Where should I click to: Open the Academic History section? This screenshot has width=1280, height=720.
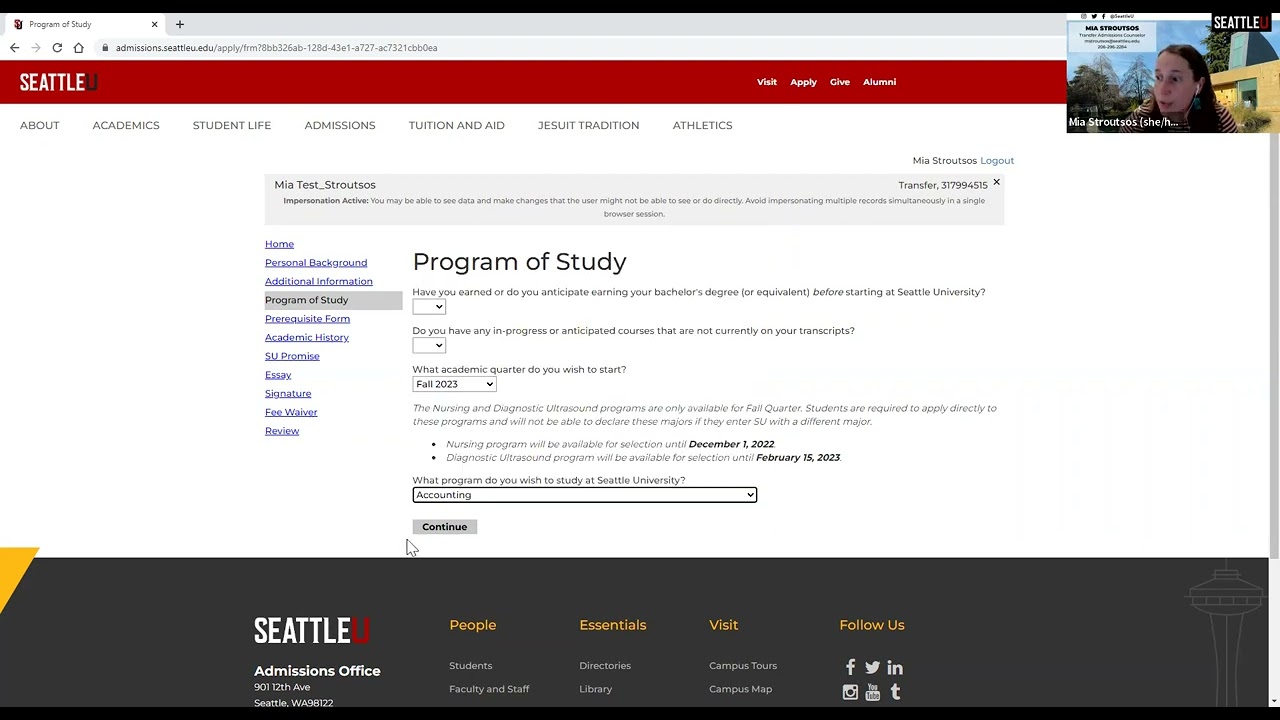coord(307,337)
